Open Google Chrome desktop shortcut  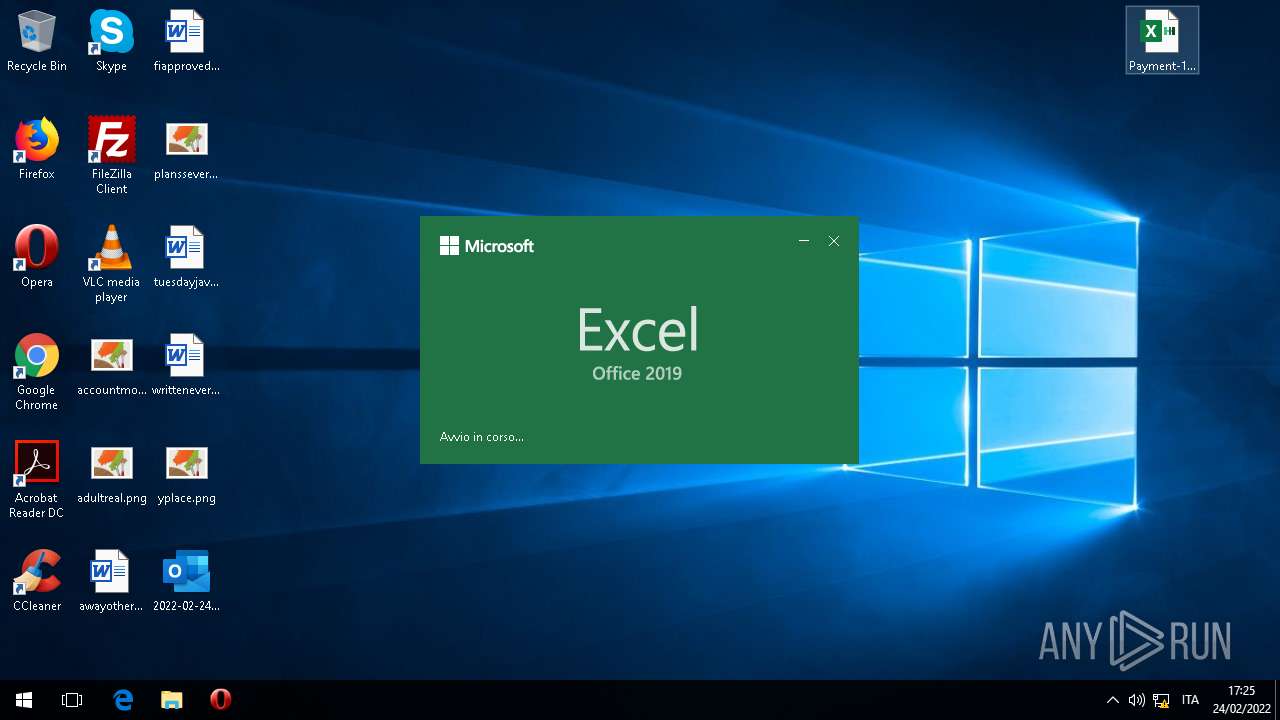tap(37, 372)
